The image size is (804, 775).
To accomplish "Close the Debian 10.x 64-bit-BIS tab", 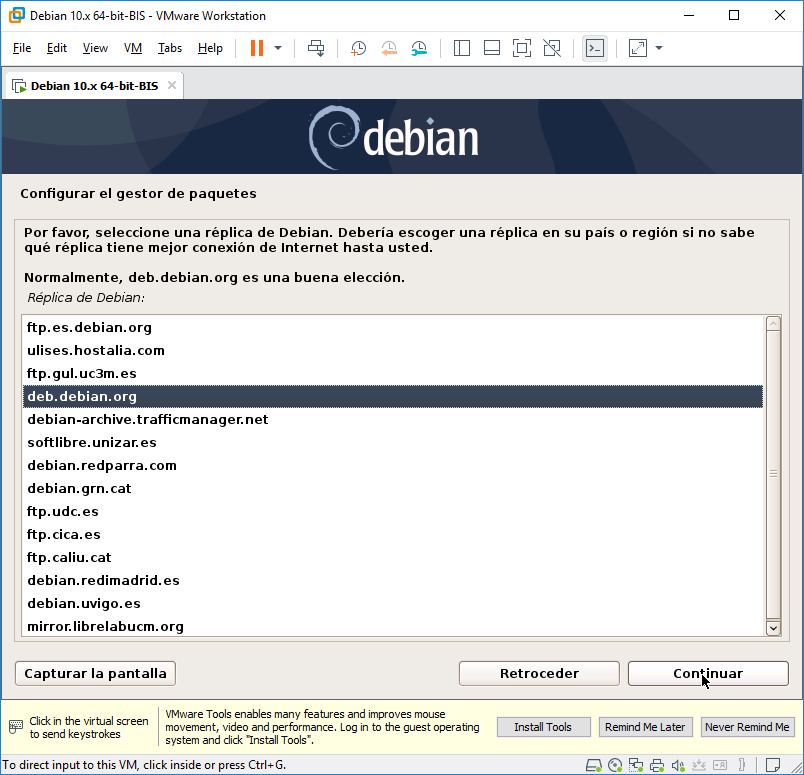I will pos(172,85).
